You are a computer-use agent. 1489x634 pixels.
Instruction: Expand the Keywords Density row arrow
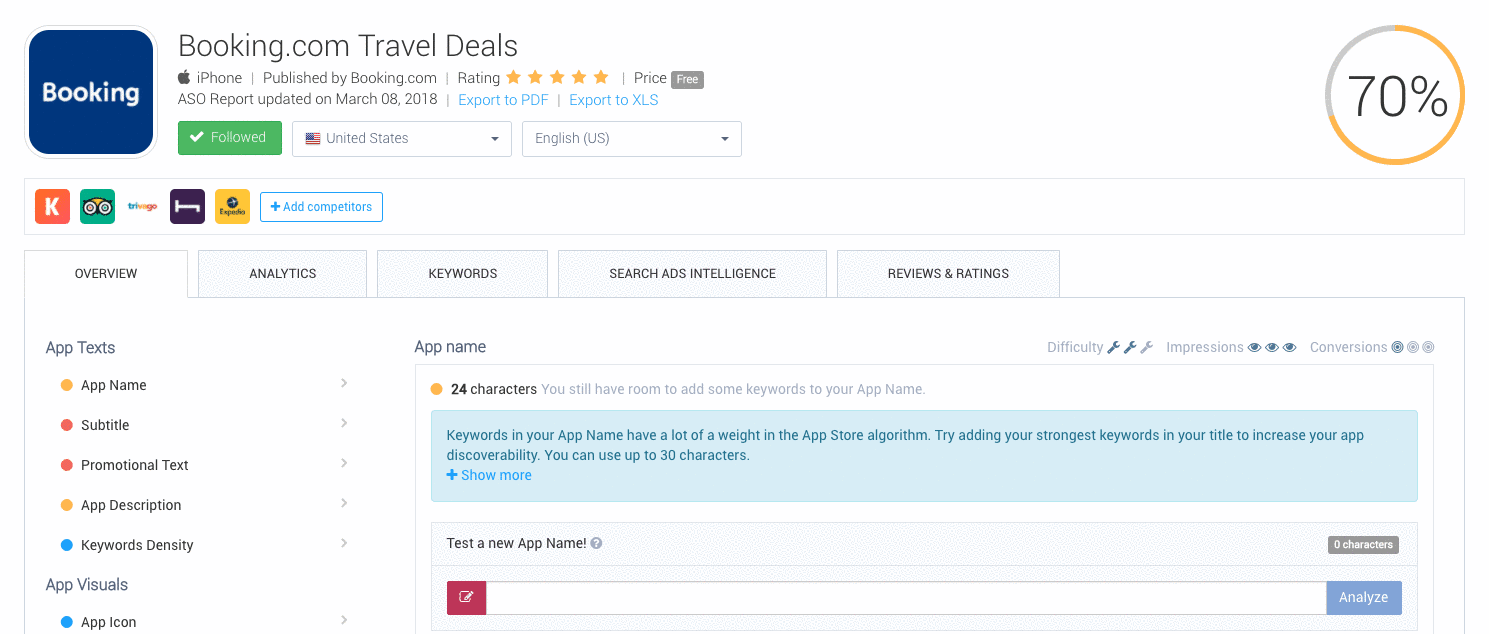point(344,544)
